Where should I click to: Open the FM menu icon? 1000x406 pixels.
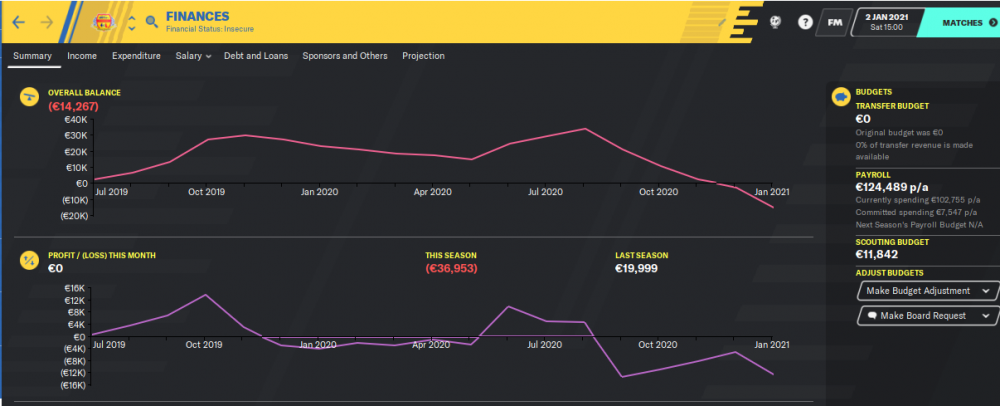[x=834, y=22]
